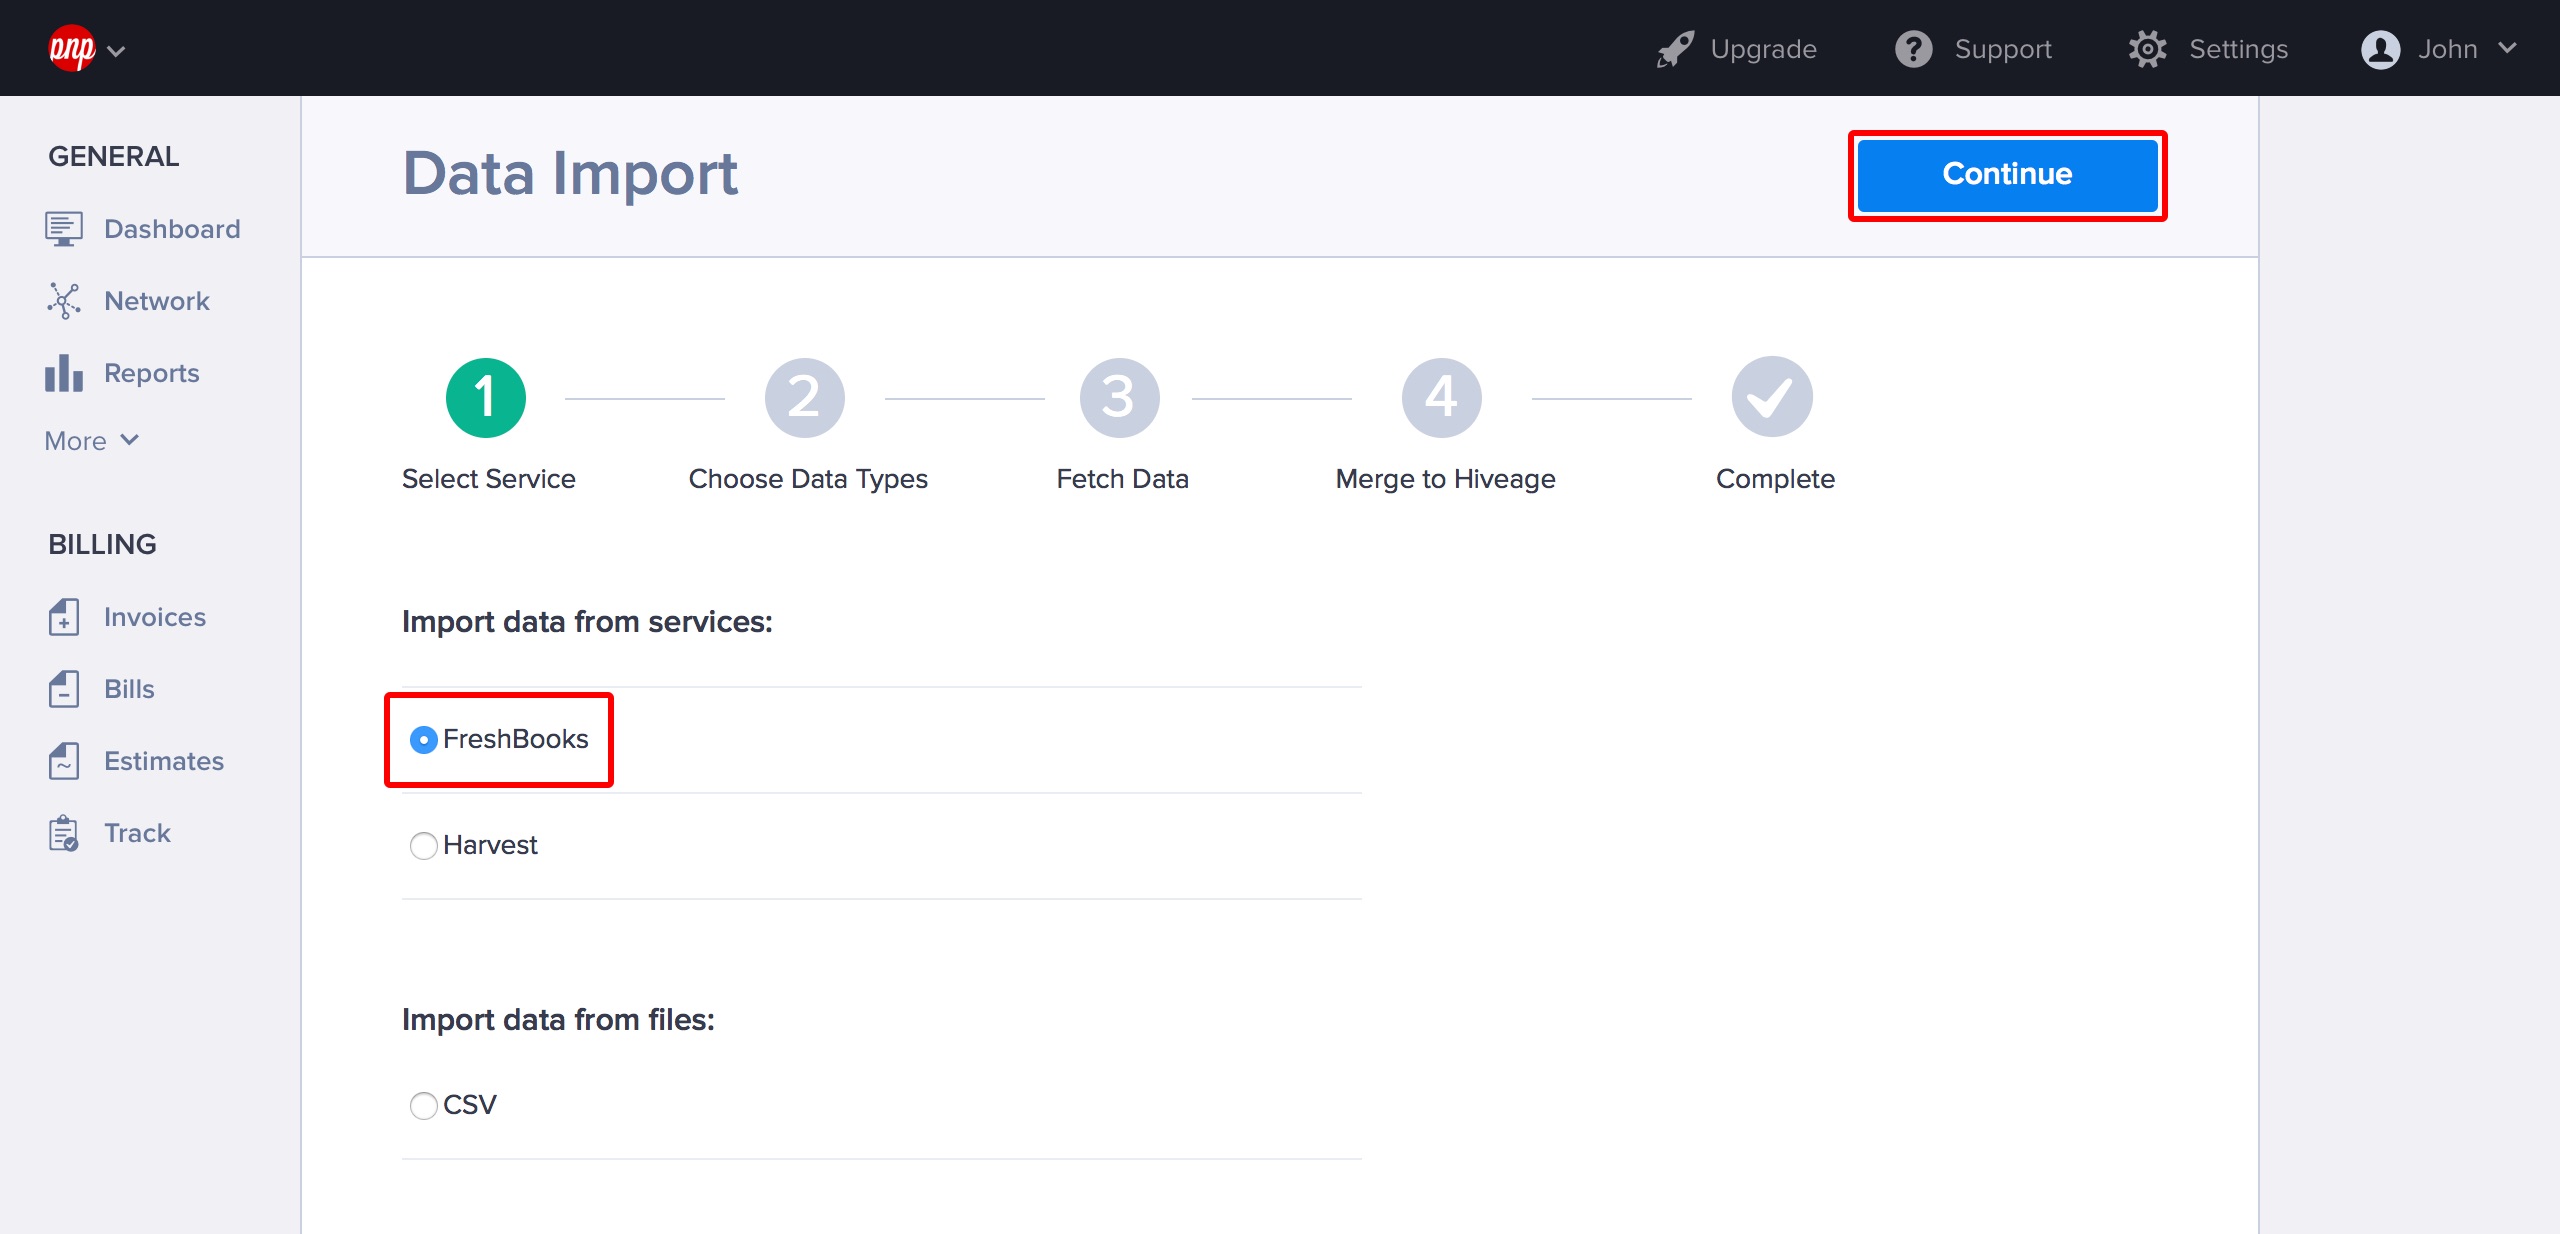Select the Harvest radio option
The image size is (2560, 1234).
[424, 846]
